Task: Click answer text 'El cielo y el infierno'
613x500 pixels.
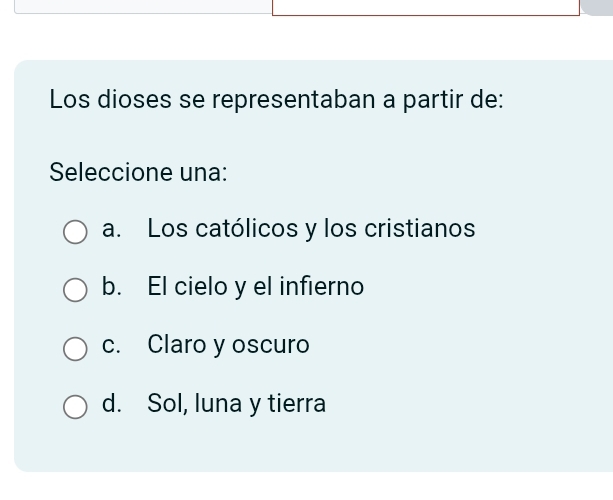Action: 255,287
